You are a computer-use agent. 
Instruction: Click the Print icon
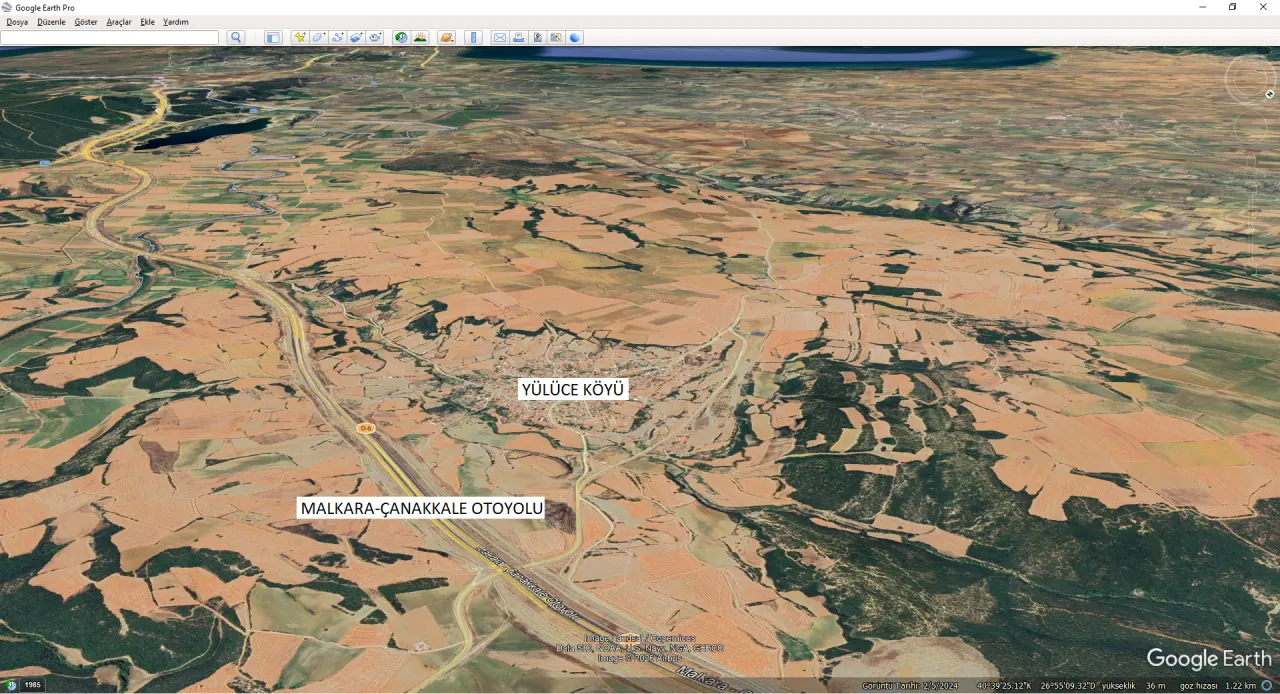point(518,38)
